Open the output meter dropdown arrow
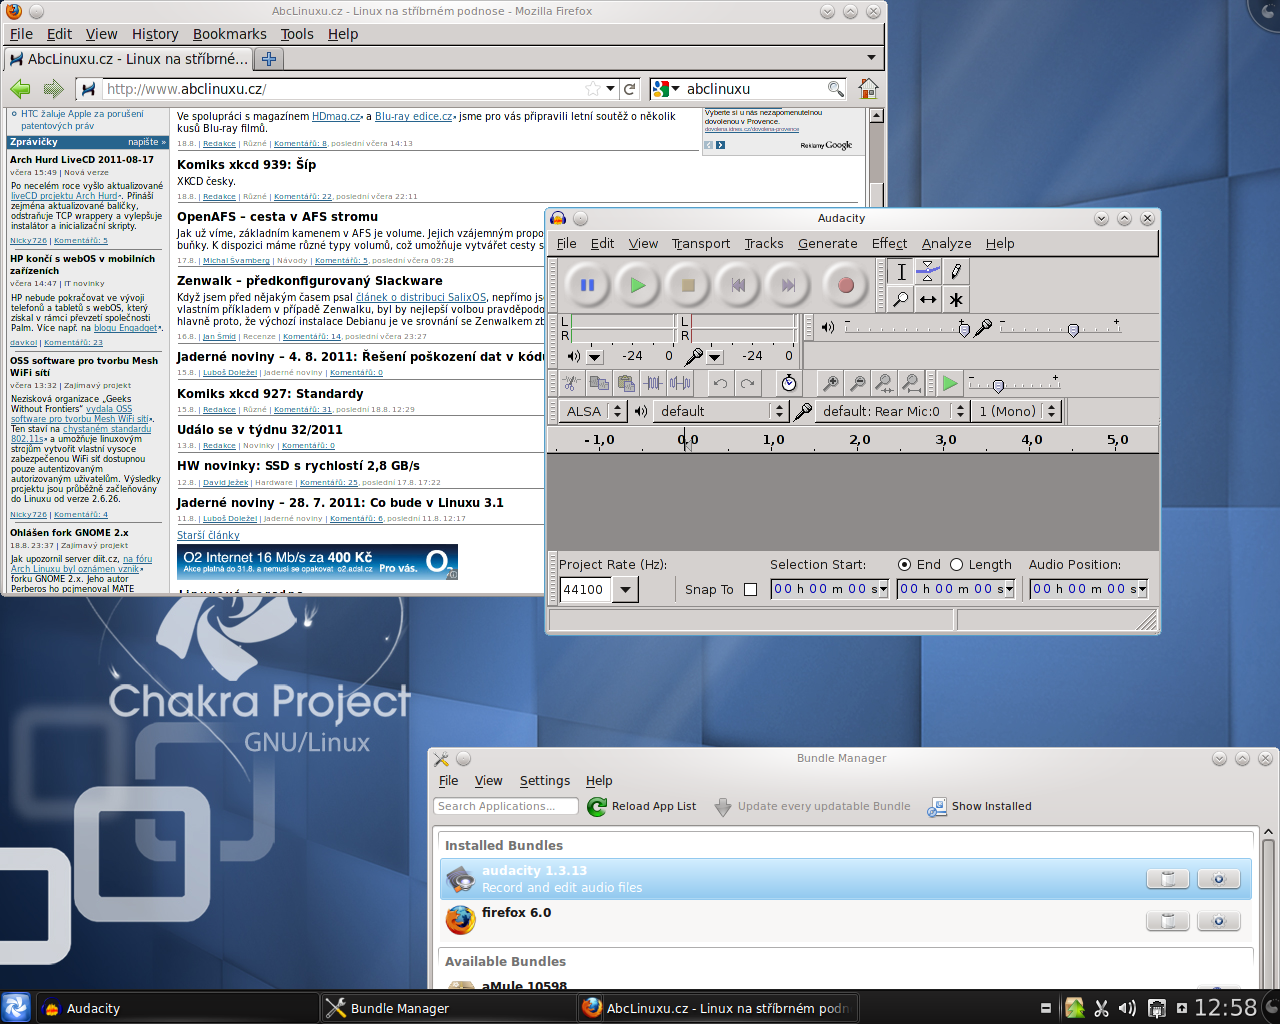The image size is (1280, 1024). tap(595, 357)
